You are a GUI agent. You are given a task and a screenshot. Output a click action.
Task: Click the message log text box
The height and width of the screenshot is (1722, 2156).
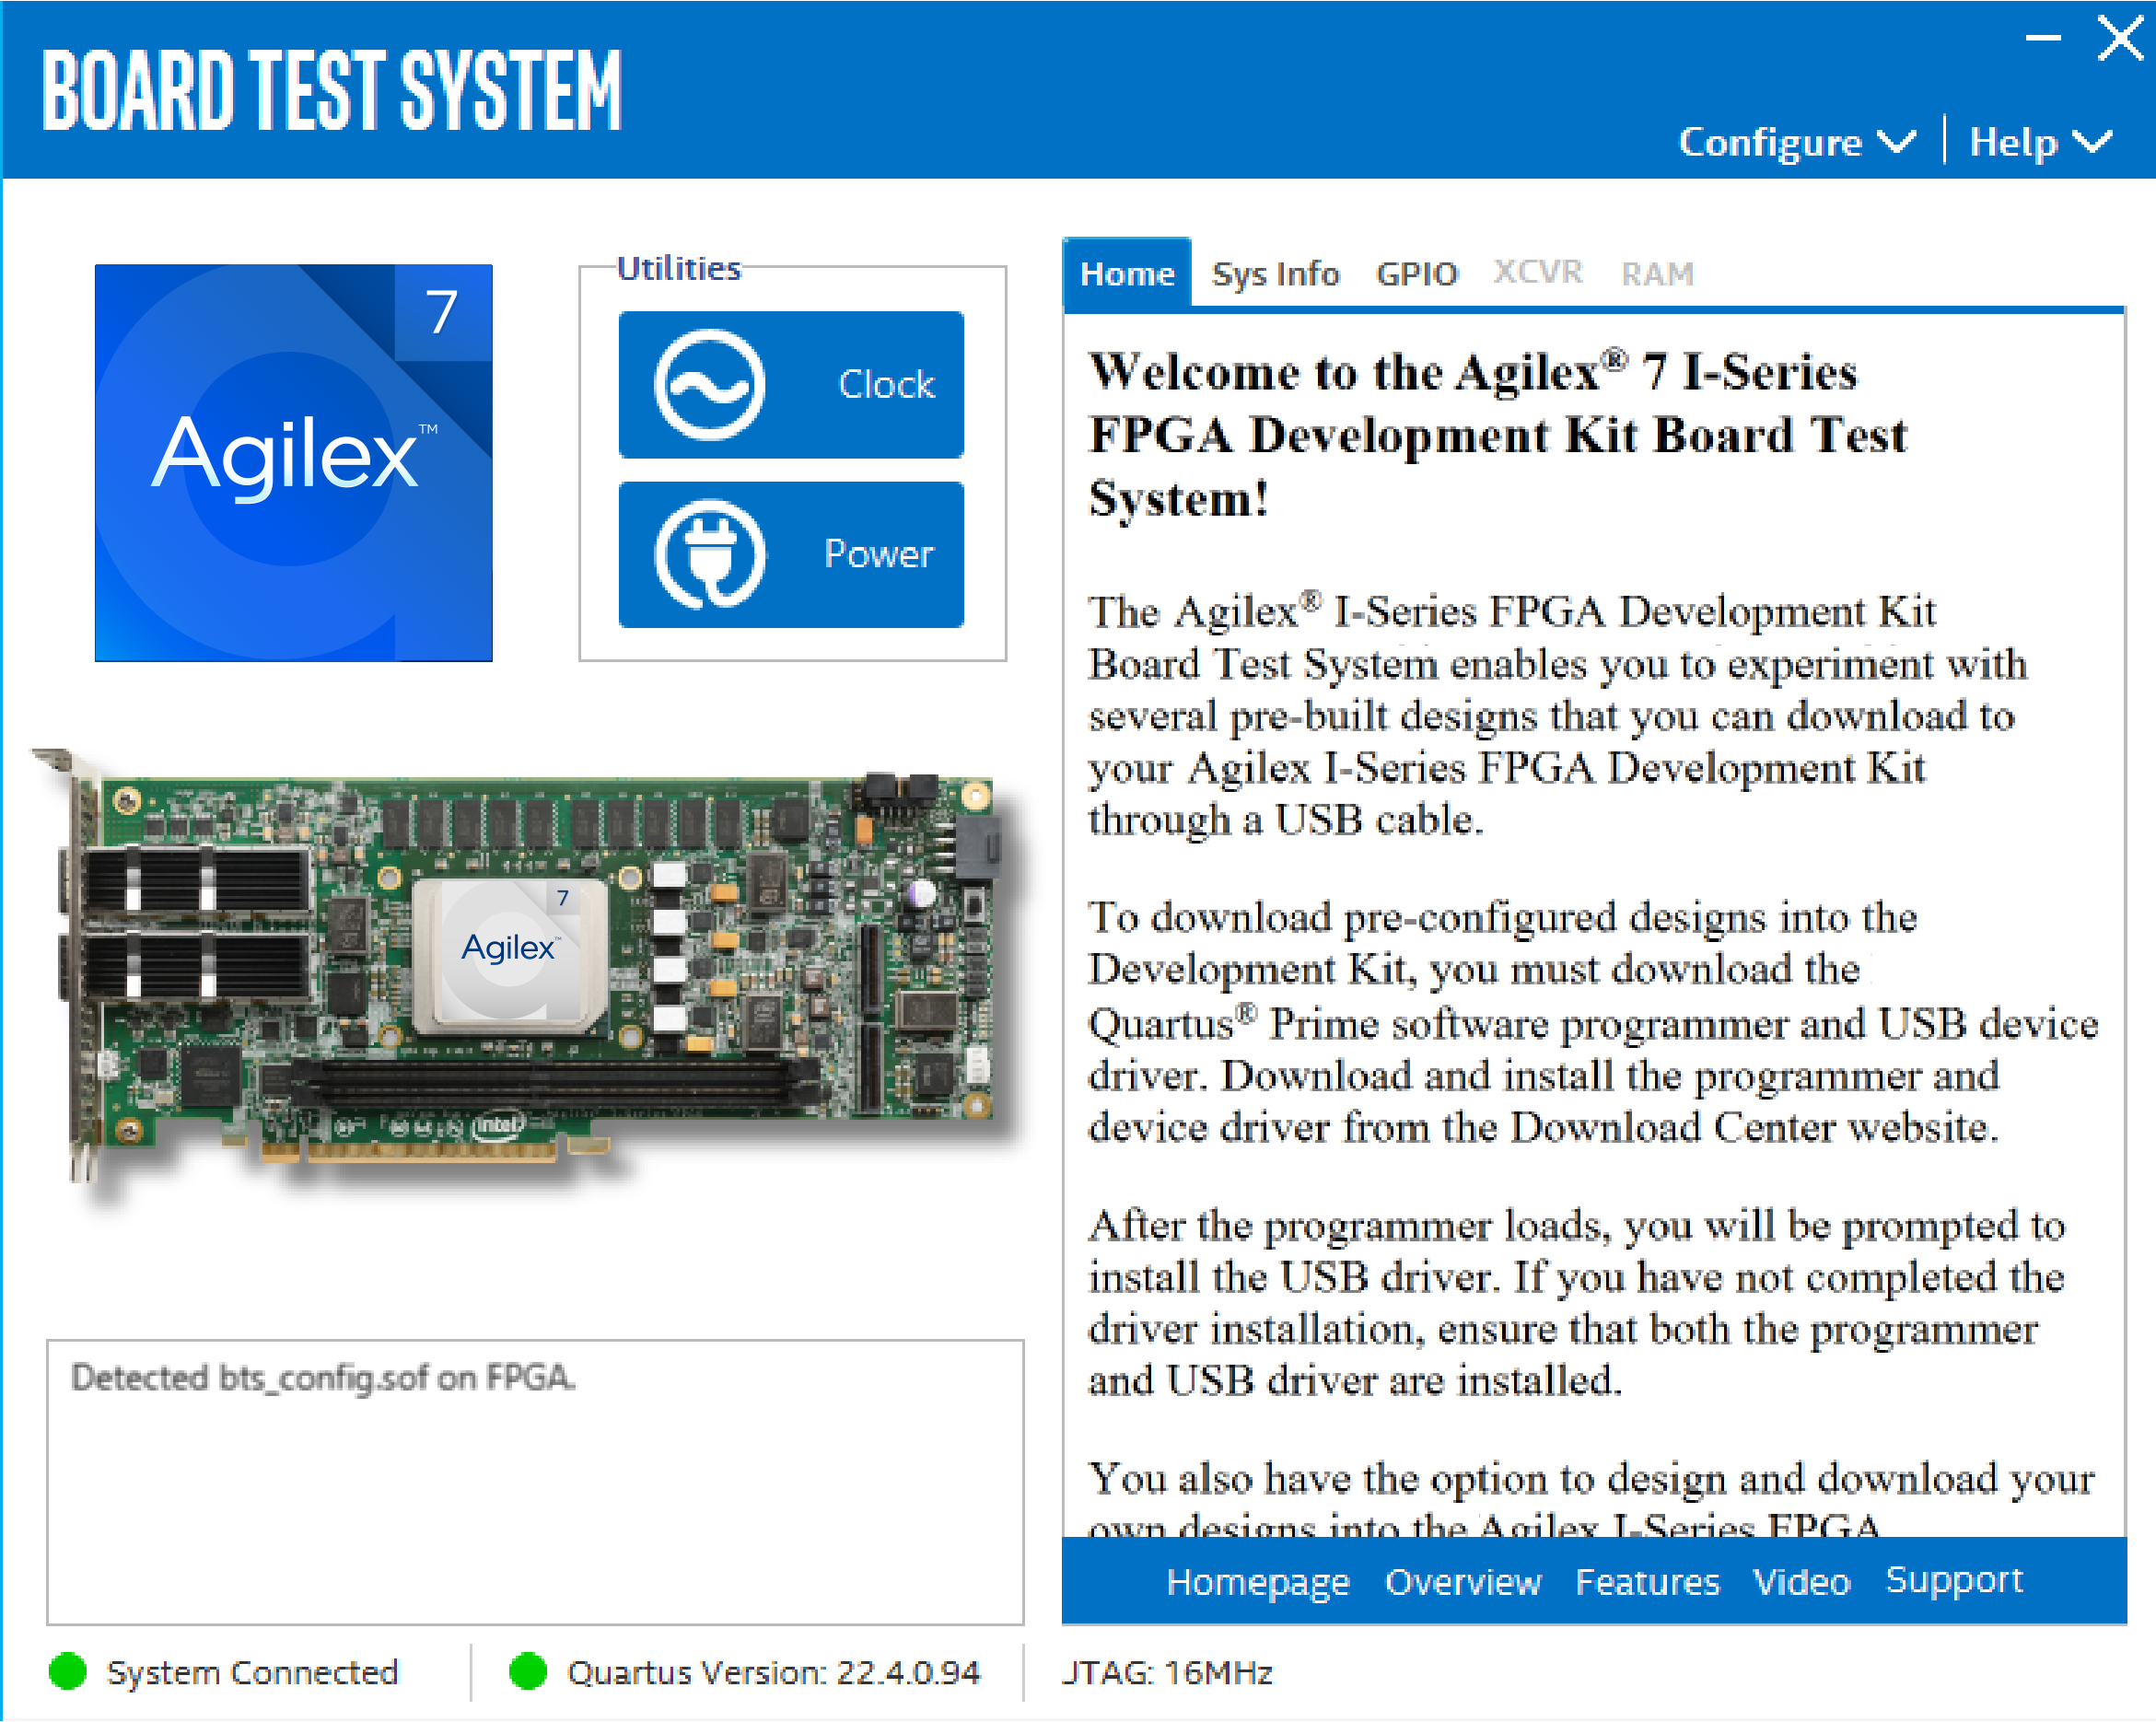point(535,1482)
